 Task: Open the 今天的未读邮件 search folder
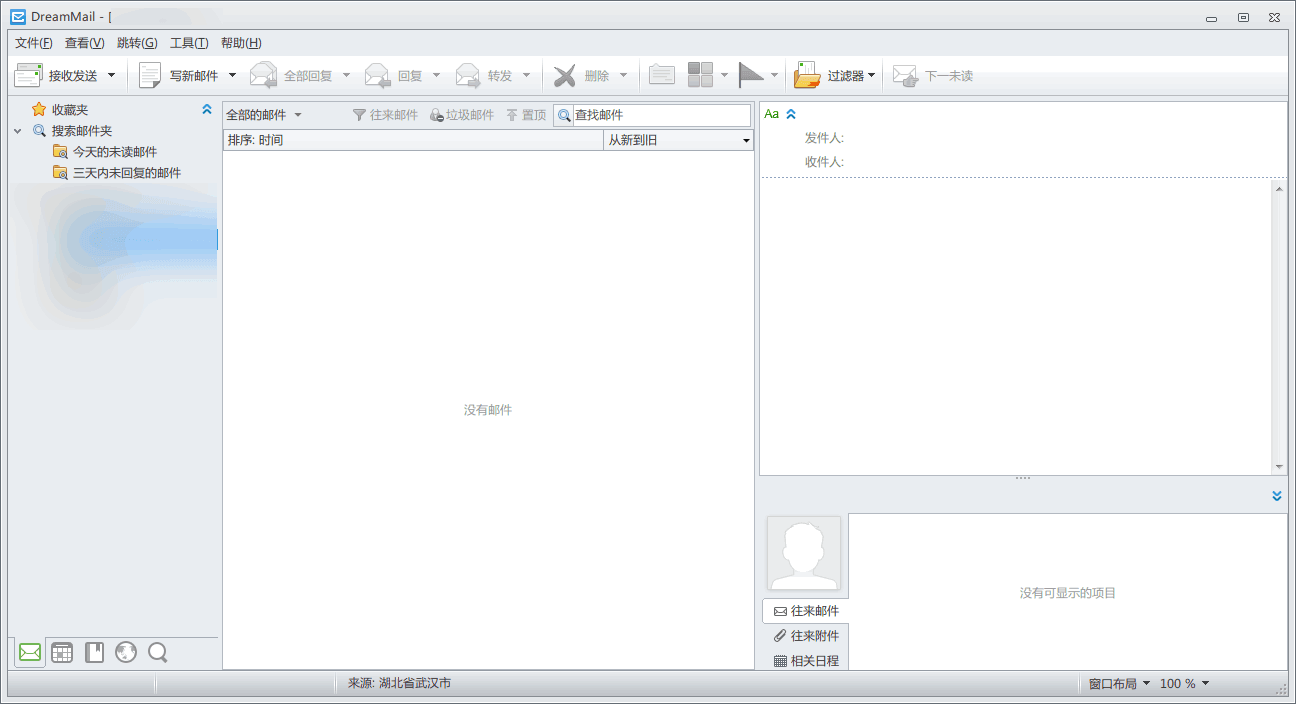coord(105,152)
